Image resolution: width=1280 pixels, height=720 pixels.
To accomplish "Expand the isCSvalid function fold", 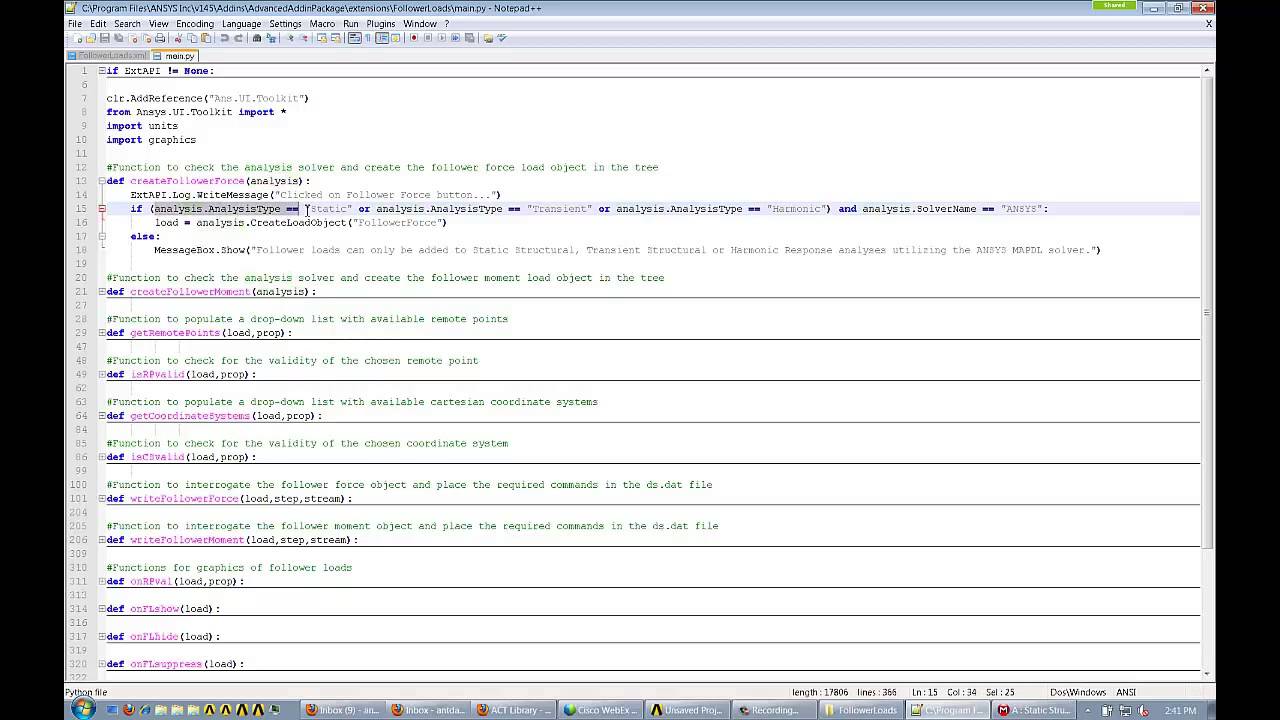I will coord(101,457).
